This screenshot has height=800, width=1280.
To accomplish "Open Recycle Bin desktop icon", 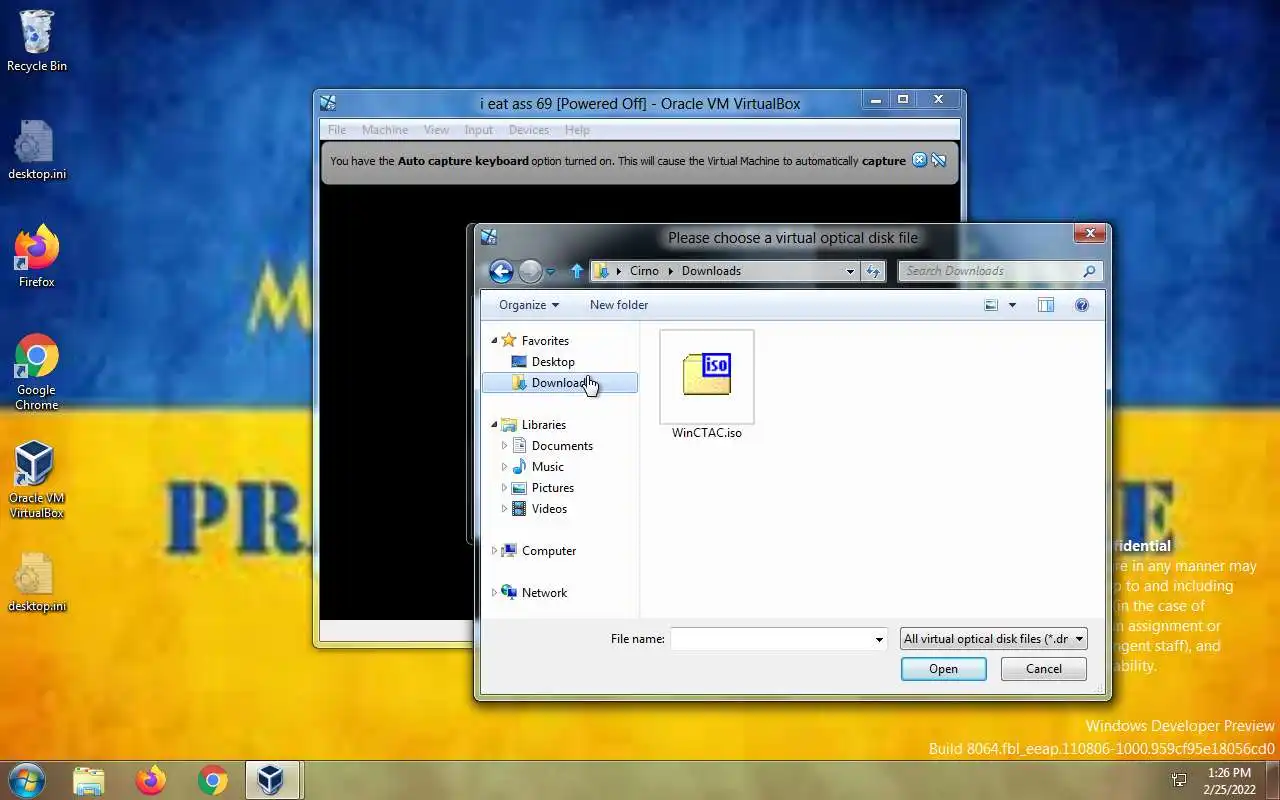I will pos(37,41).
